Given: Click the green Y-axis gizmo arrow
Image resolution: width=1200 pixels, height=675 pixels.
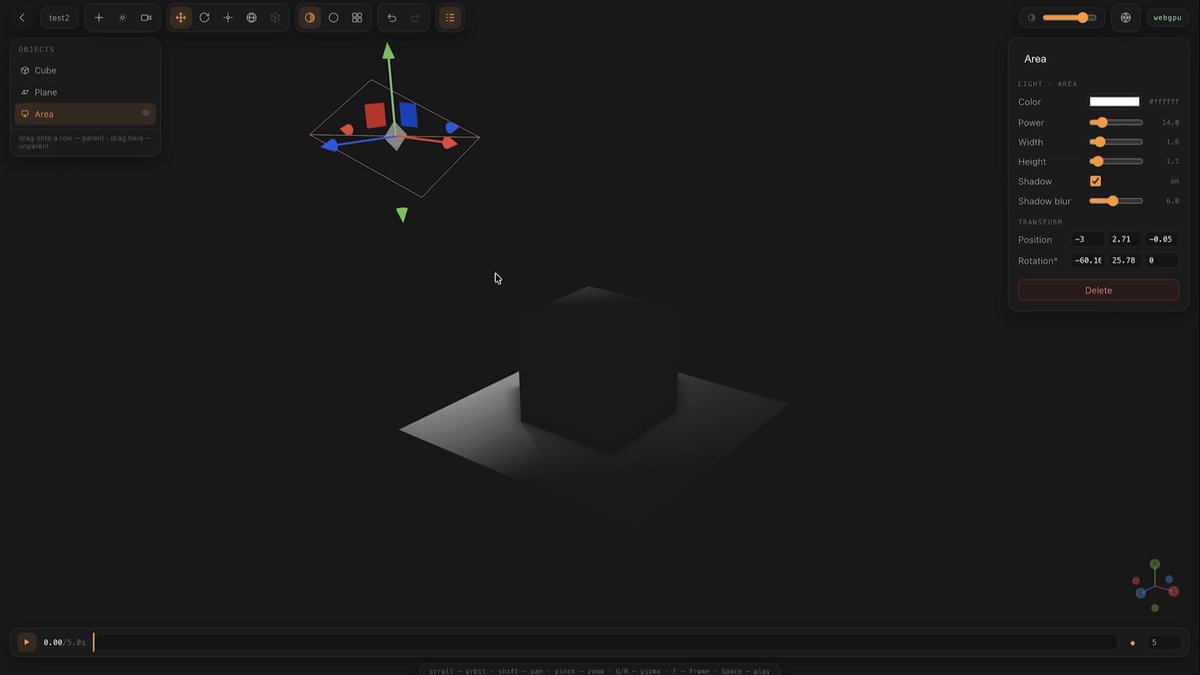Looking at the screenshot, I should coord(388,53).
